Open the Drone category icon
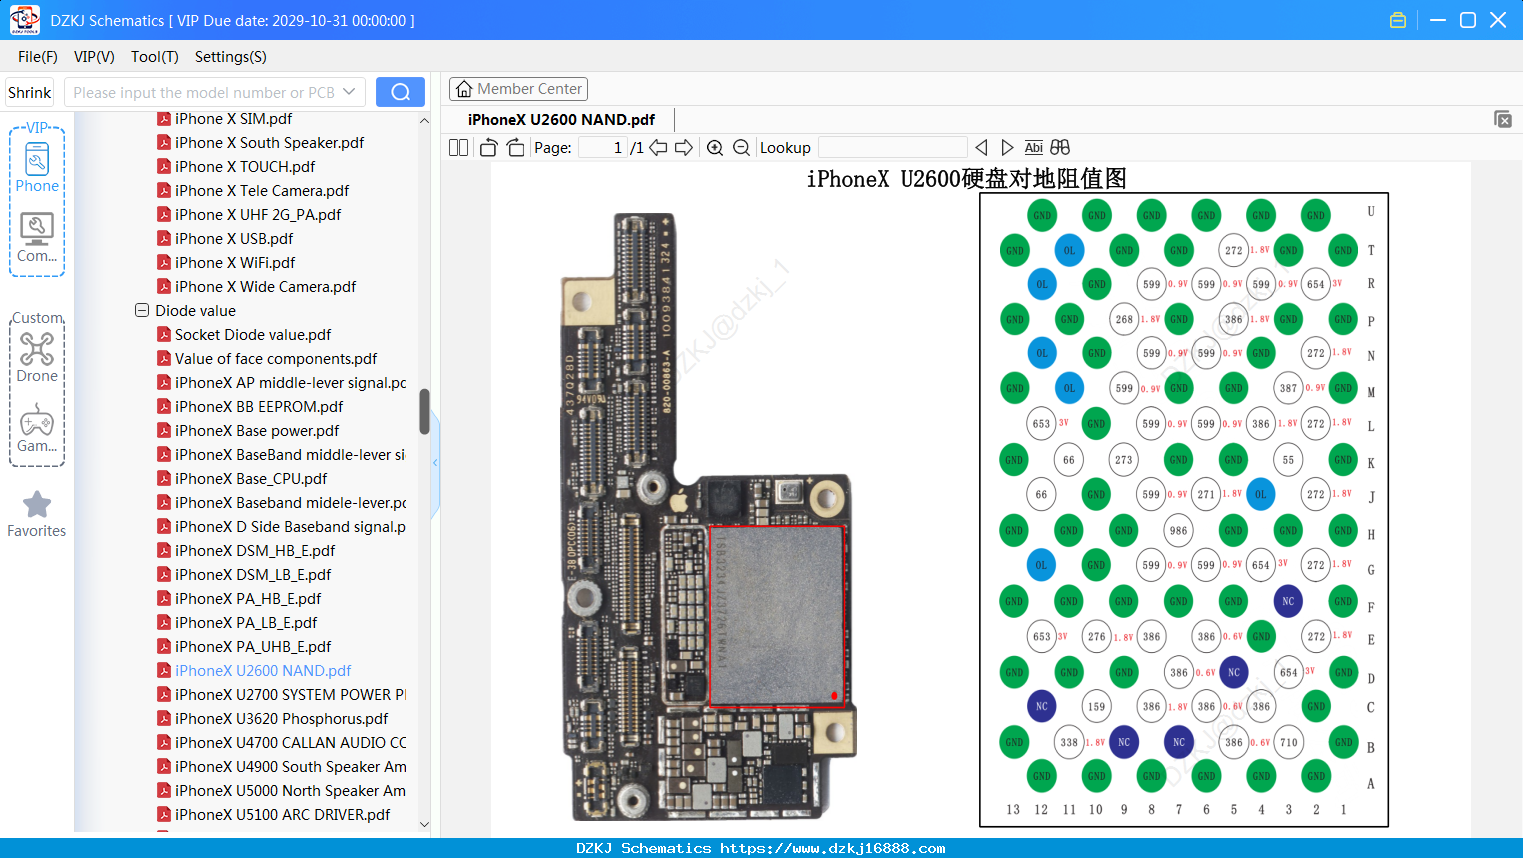This screenshot has height=858, width=1523. pyautogui.click(x=37, y=358)
